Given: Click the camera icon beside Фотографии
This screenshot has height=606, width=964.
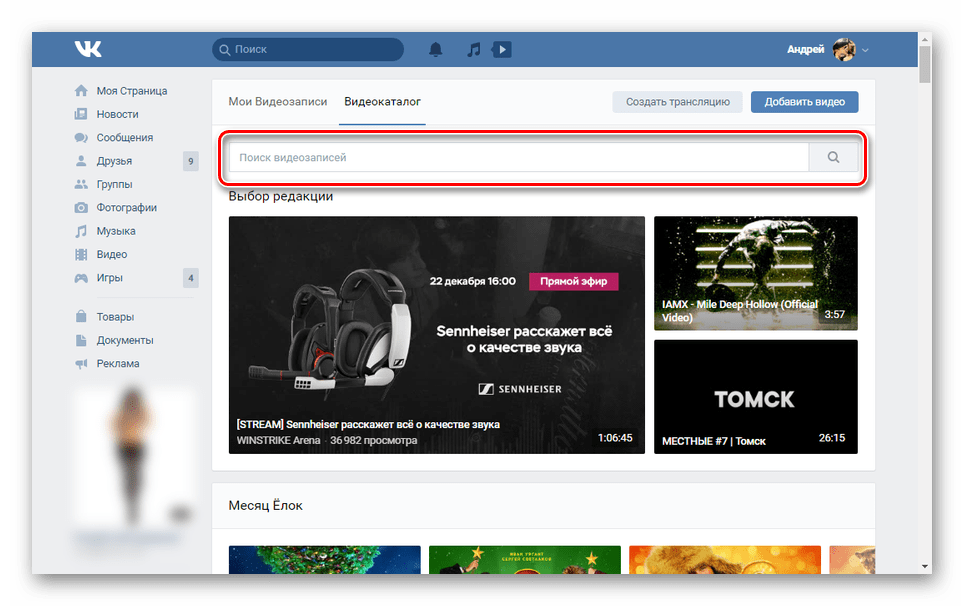Looking at the screenshot, I should click(x=81, y=208).
